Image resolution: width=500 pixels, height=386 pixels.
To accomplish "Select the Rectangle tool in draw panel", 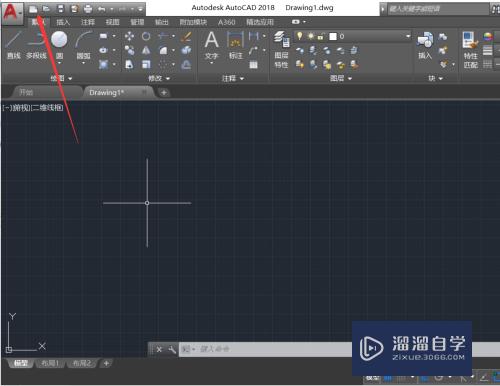I will (103, 36).
